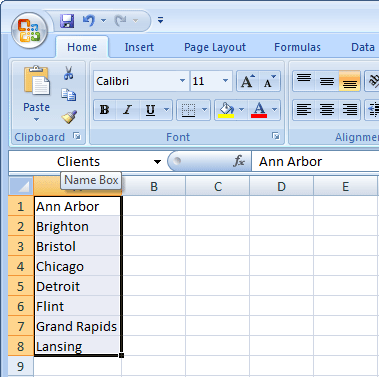Open the Formulas tab
This screenshot has height=377, width=379.
[297, 47]
